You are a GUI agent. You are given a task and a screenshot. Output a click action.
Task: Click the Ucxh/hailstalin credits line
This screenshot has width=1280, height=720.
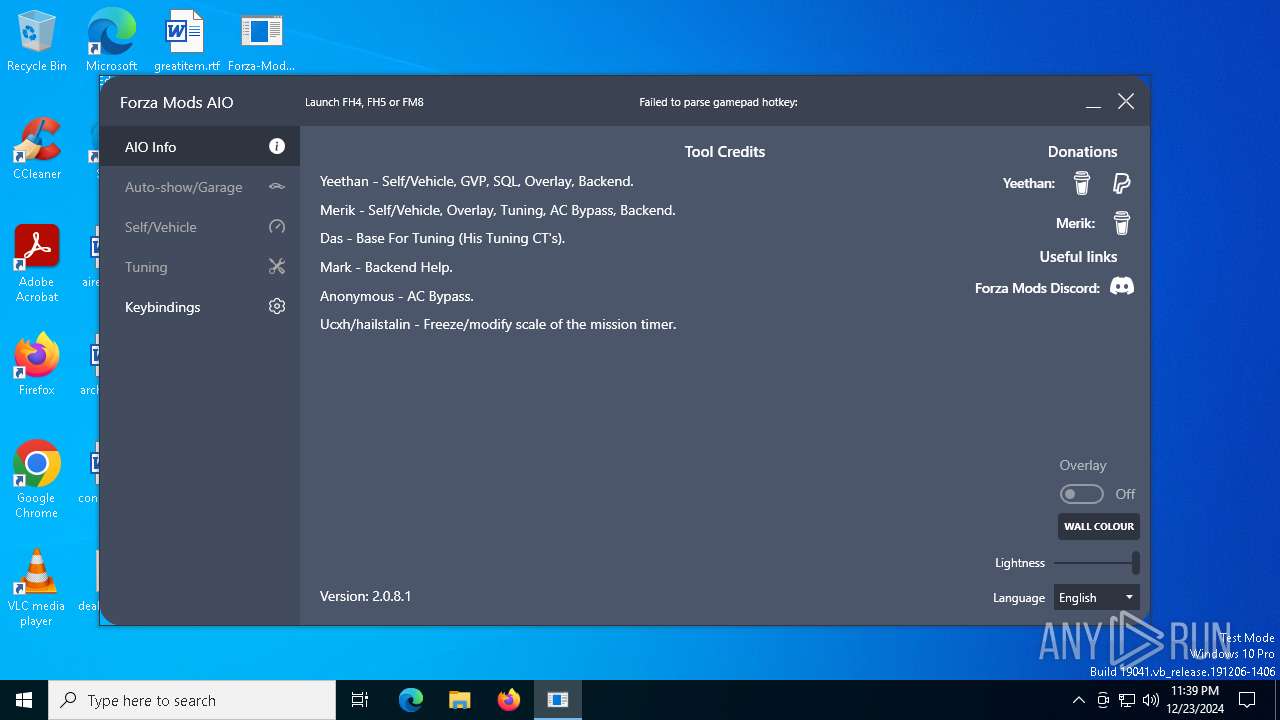point(498,324)
